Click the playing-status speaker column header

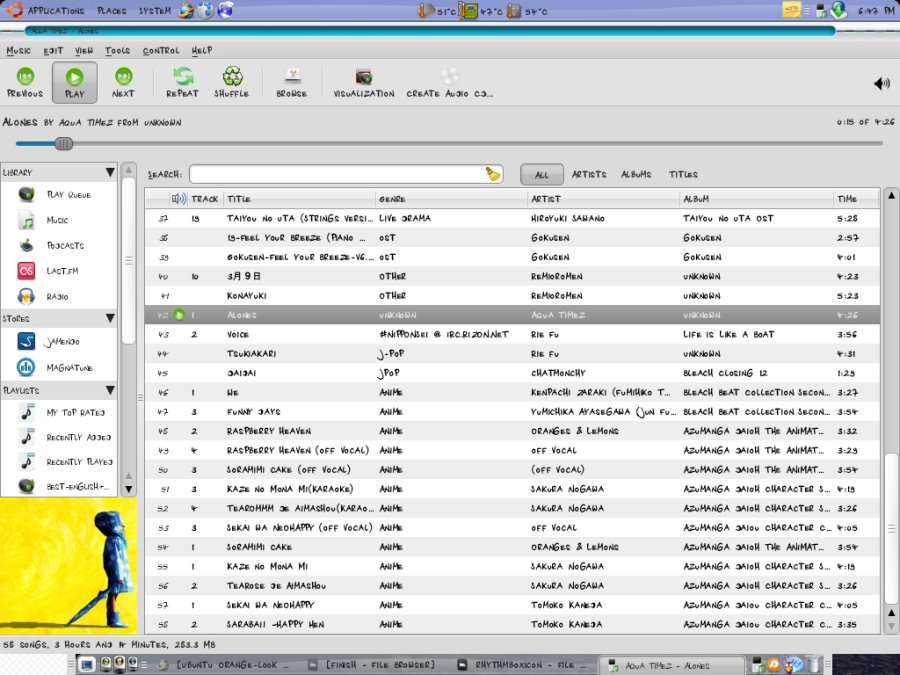point(179,199)
